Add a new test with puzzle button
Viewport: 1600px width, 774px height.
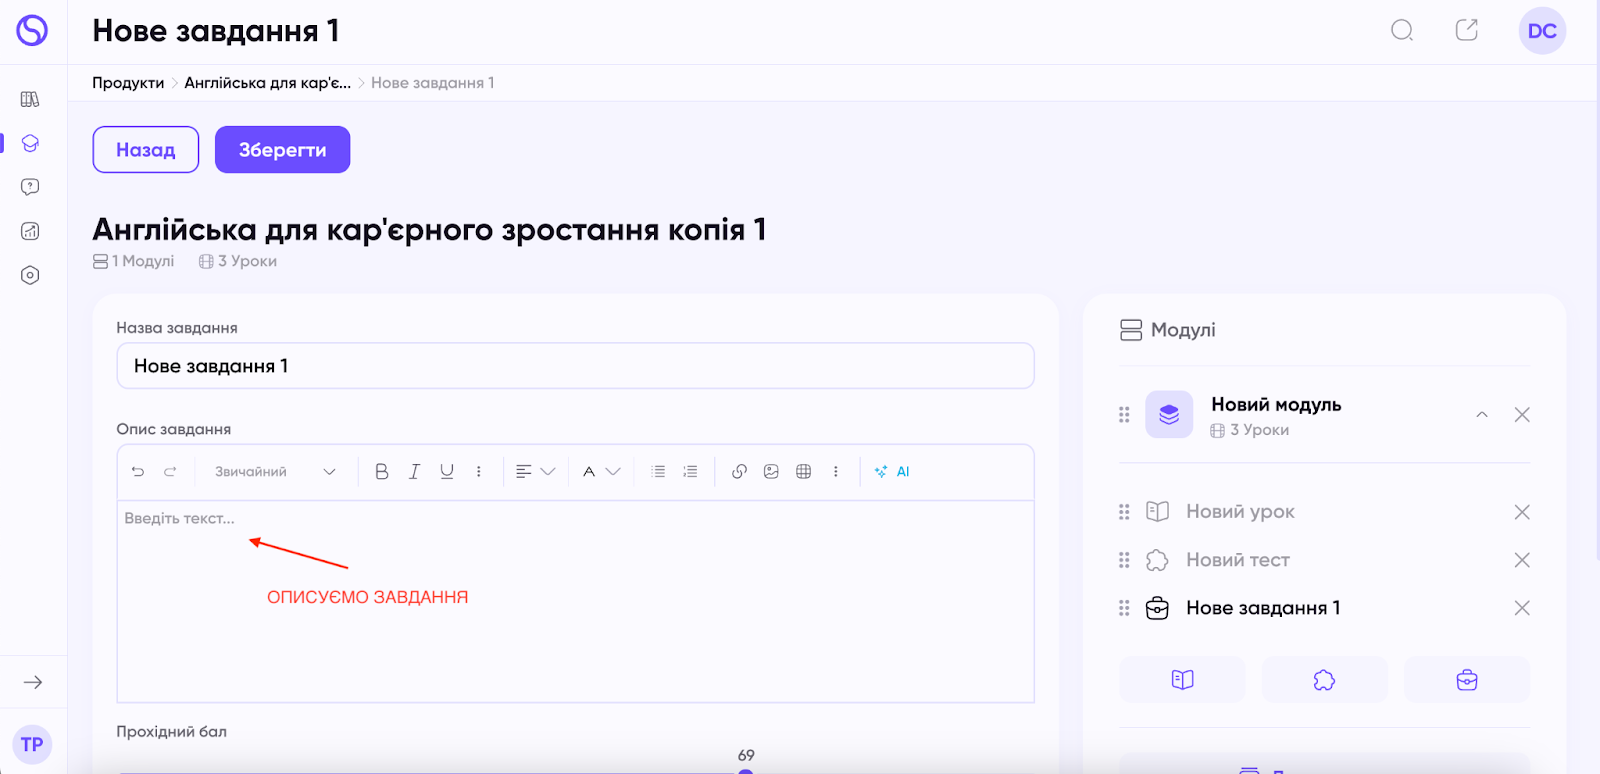pos(1324,680)
